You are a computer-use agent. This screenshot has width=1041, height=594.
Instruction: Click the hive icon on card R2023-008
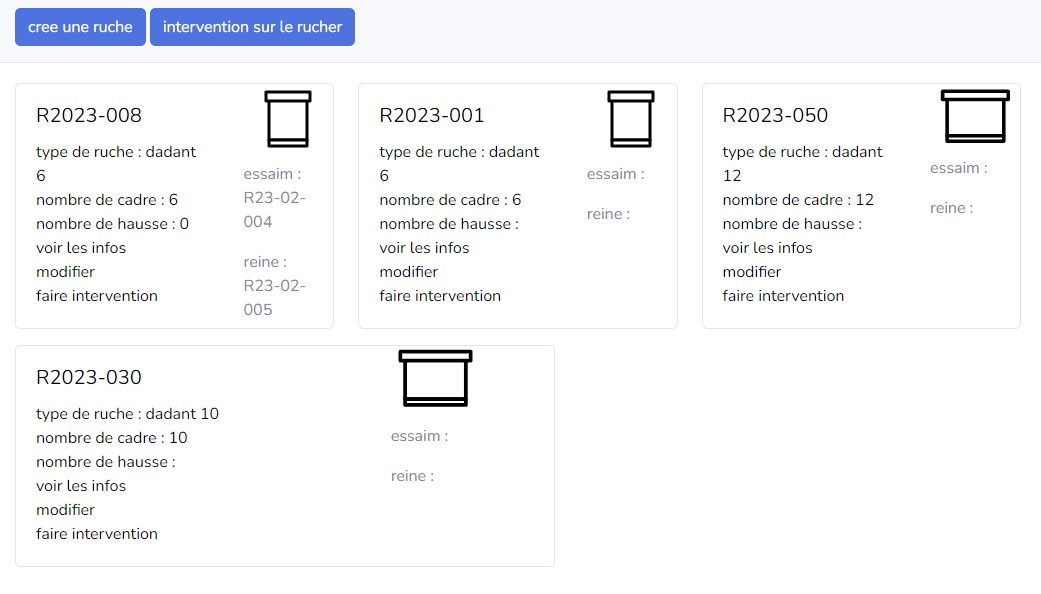pos(287,117)
